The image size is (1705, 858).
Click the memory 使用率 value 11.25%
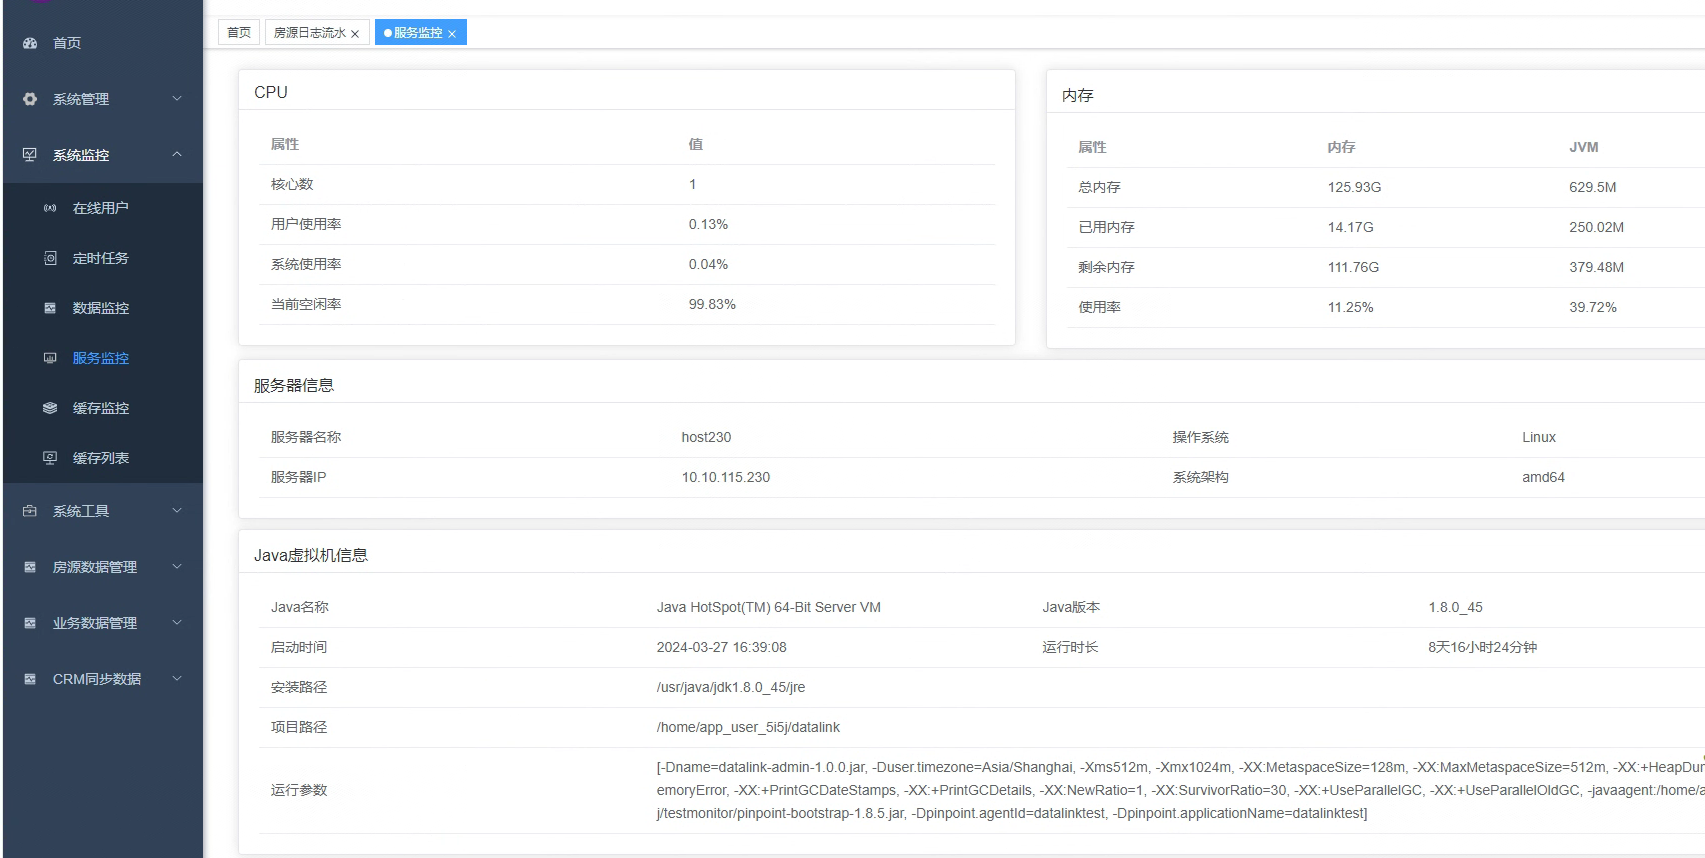click(1350, 307)
